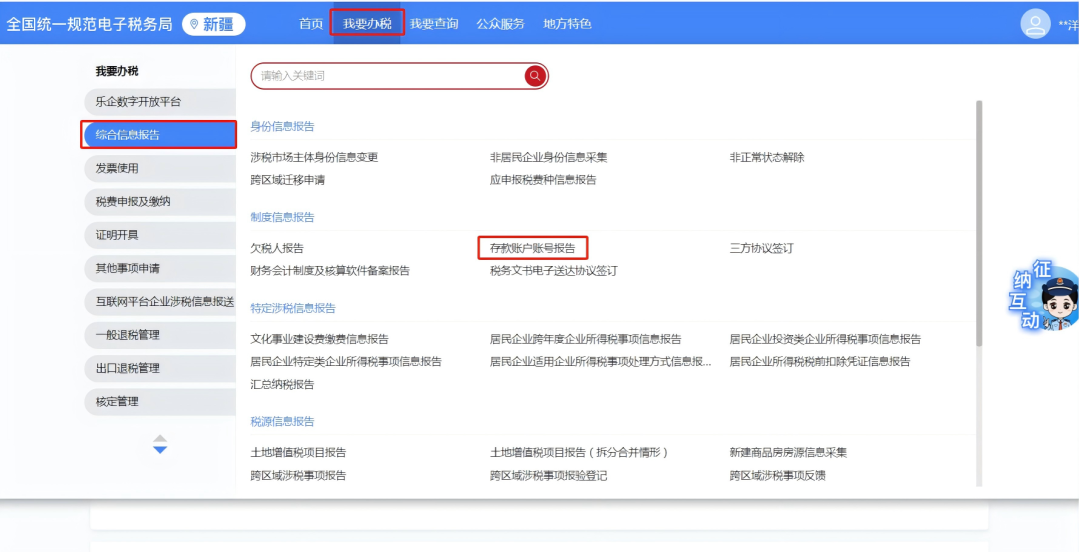Viewport: 1080px width, 552px height.
Task: Open 税务文书电子送达协议签订 link
Action: coord(554,271)
